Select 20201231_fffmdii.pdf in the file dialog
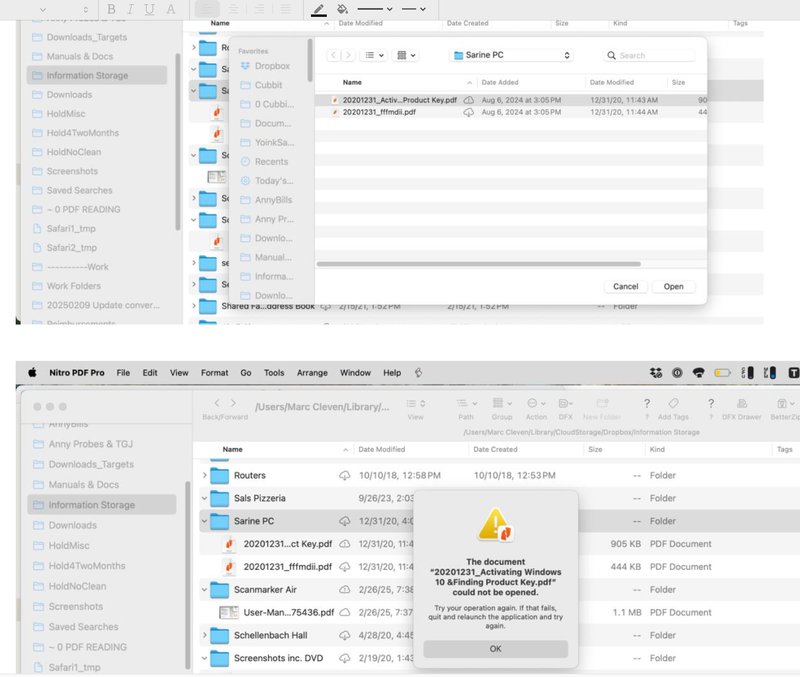The height and width of the screenshot is (677, 800). coord(379,113)
